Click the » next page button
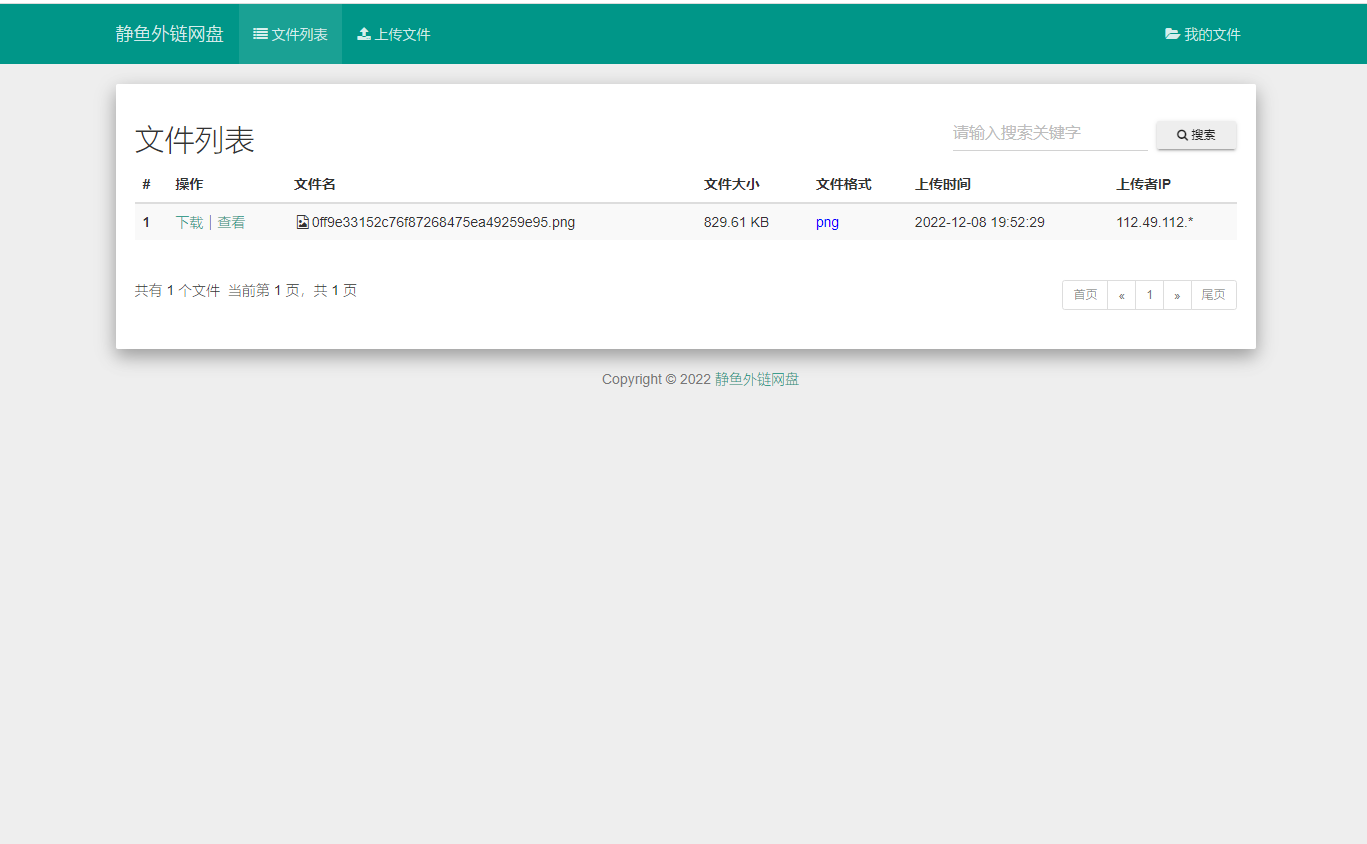Viewport: 1367px width, 844px height. [1177, 295]
